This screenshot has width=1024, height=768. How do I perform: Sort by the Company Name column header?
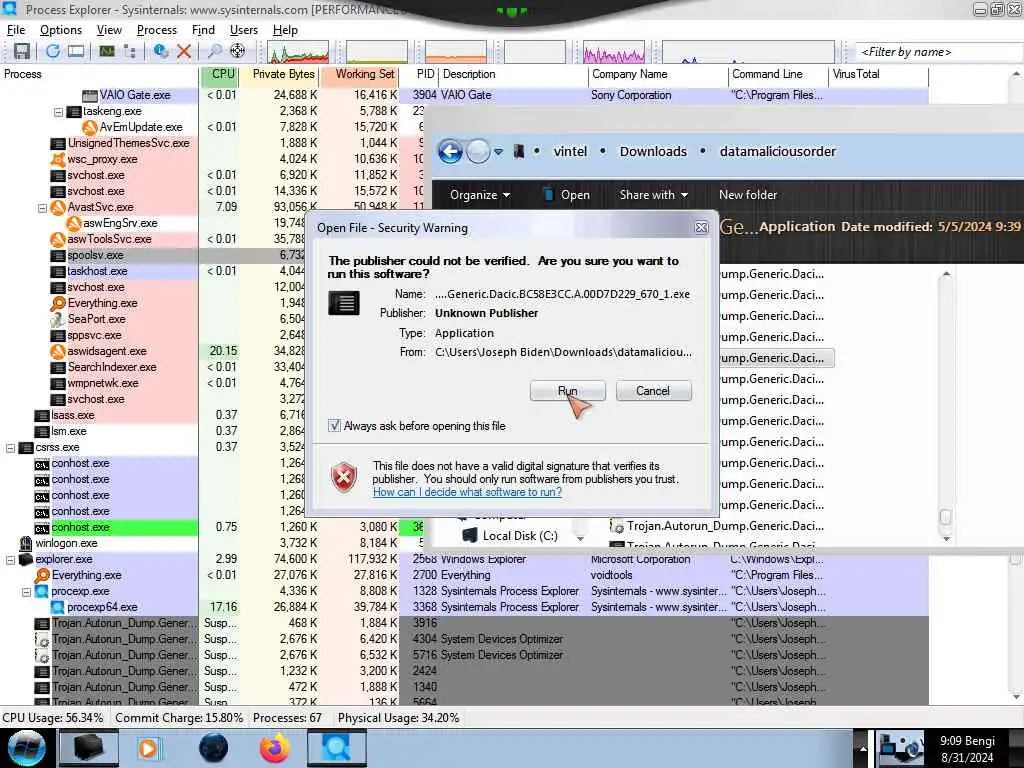tap(658, 74)
